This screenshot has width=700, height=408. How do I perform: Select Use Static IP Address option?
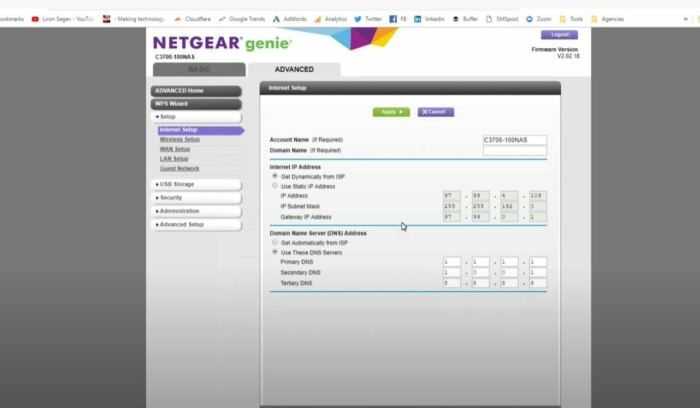pos(275,186)
